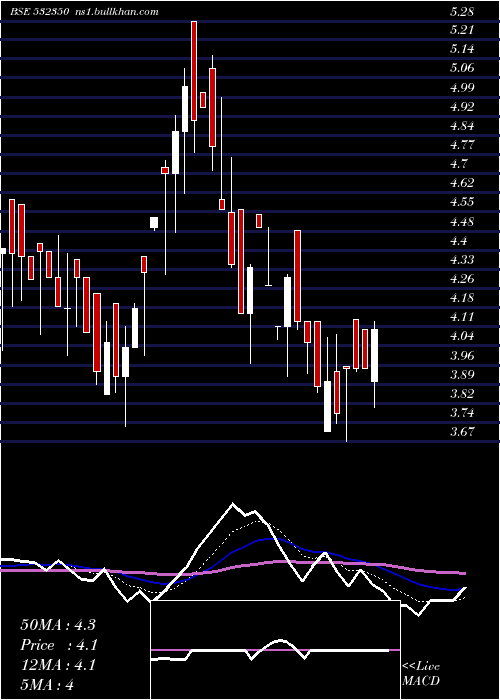Select the 4.26 price axis label
The image size is (500, 700).
point(462,279)
